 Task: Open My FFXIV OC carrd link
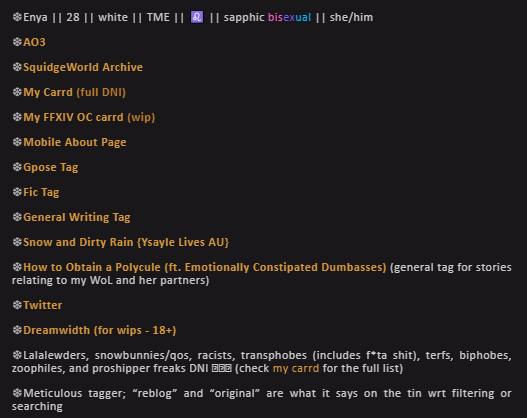coord(89,117)
